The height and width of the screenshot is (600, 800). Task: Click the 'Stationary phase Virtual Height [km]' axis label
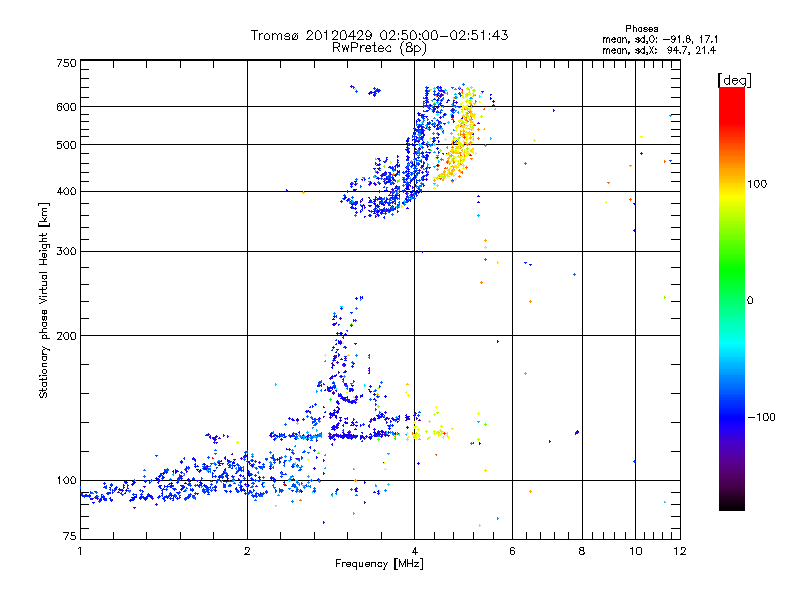tap(44, 300)
